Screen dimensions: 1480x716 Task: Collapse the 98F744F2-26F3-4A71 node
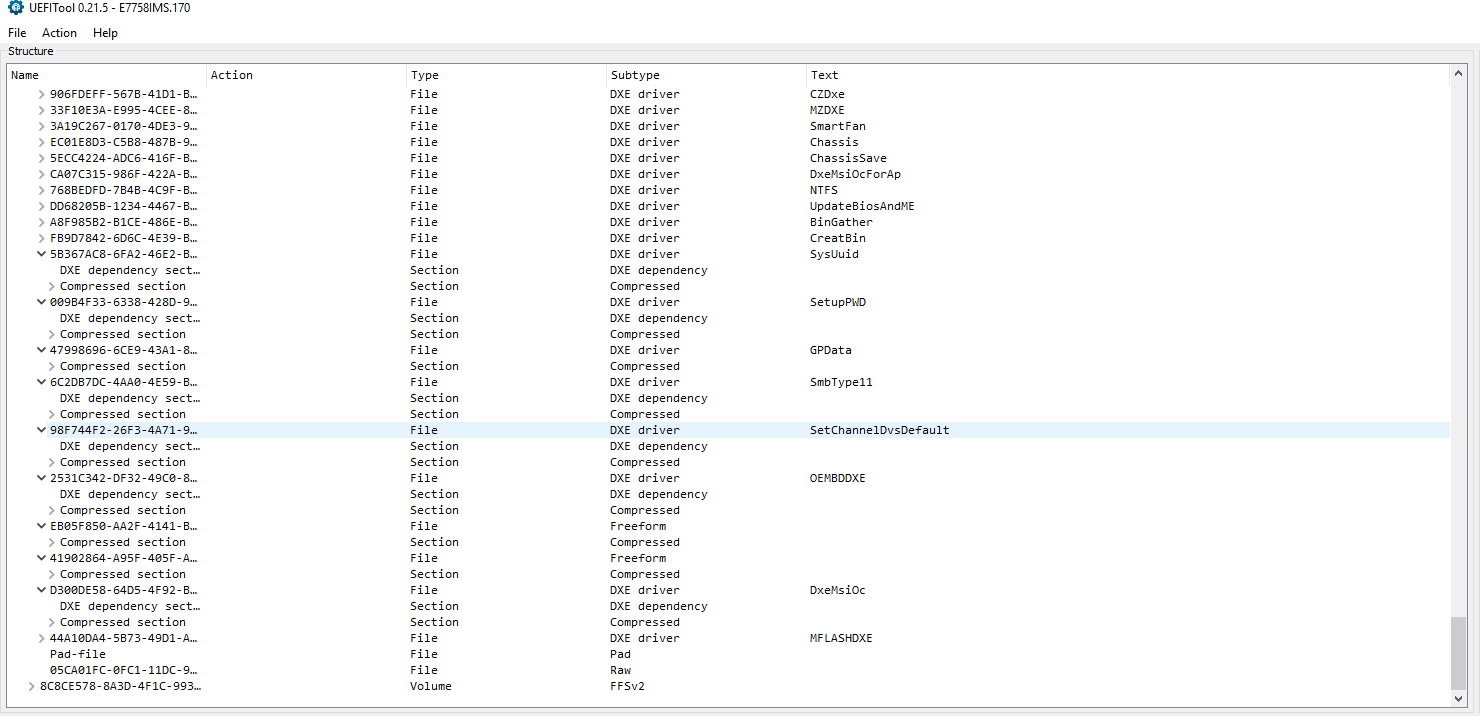point(42,430)
